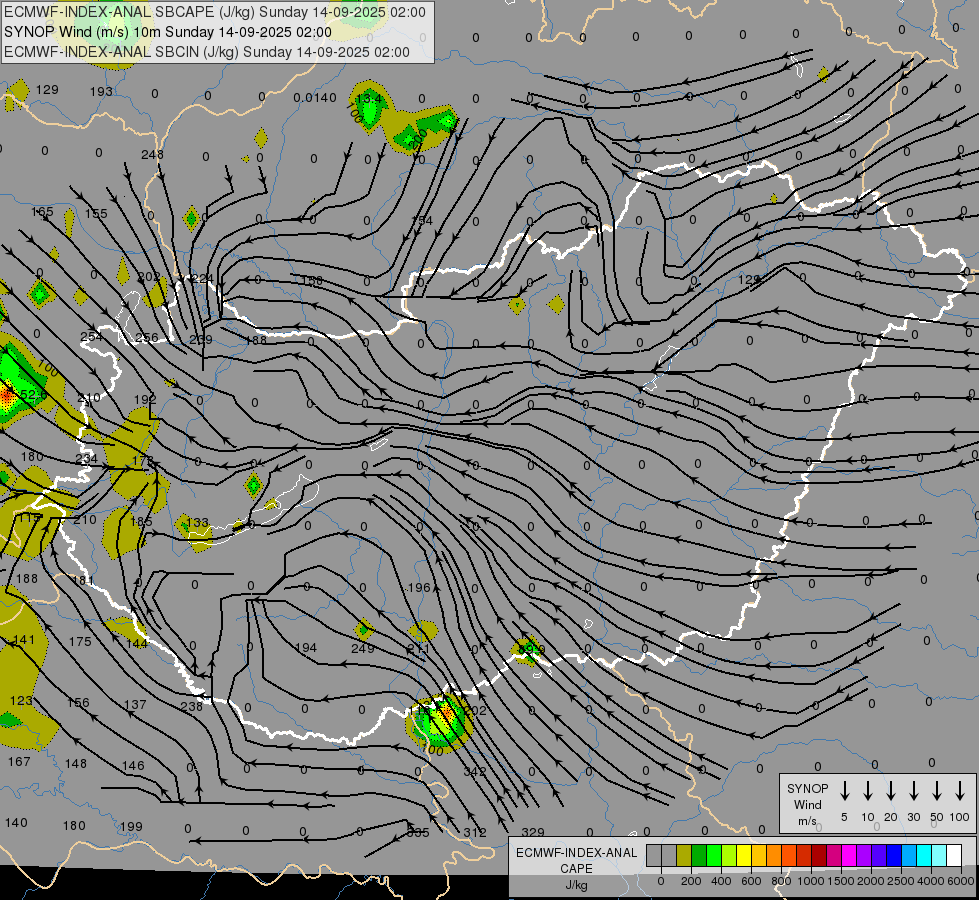Click the wind arrow above 20 m/s
The height and width of the screenshot is (900, 979).
pos(890,791)
